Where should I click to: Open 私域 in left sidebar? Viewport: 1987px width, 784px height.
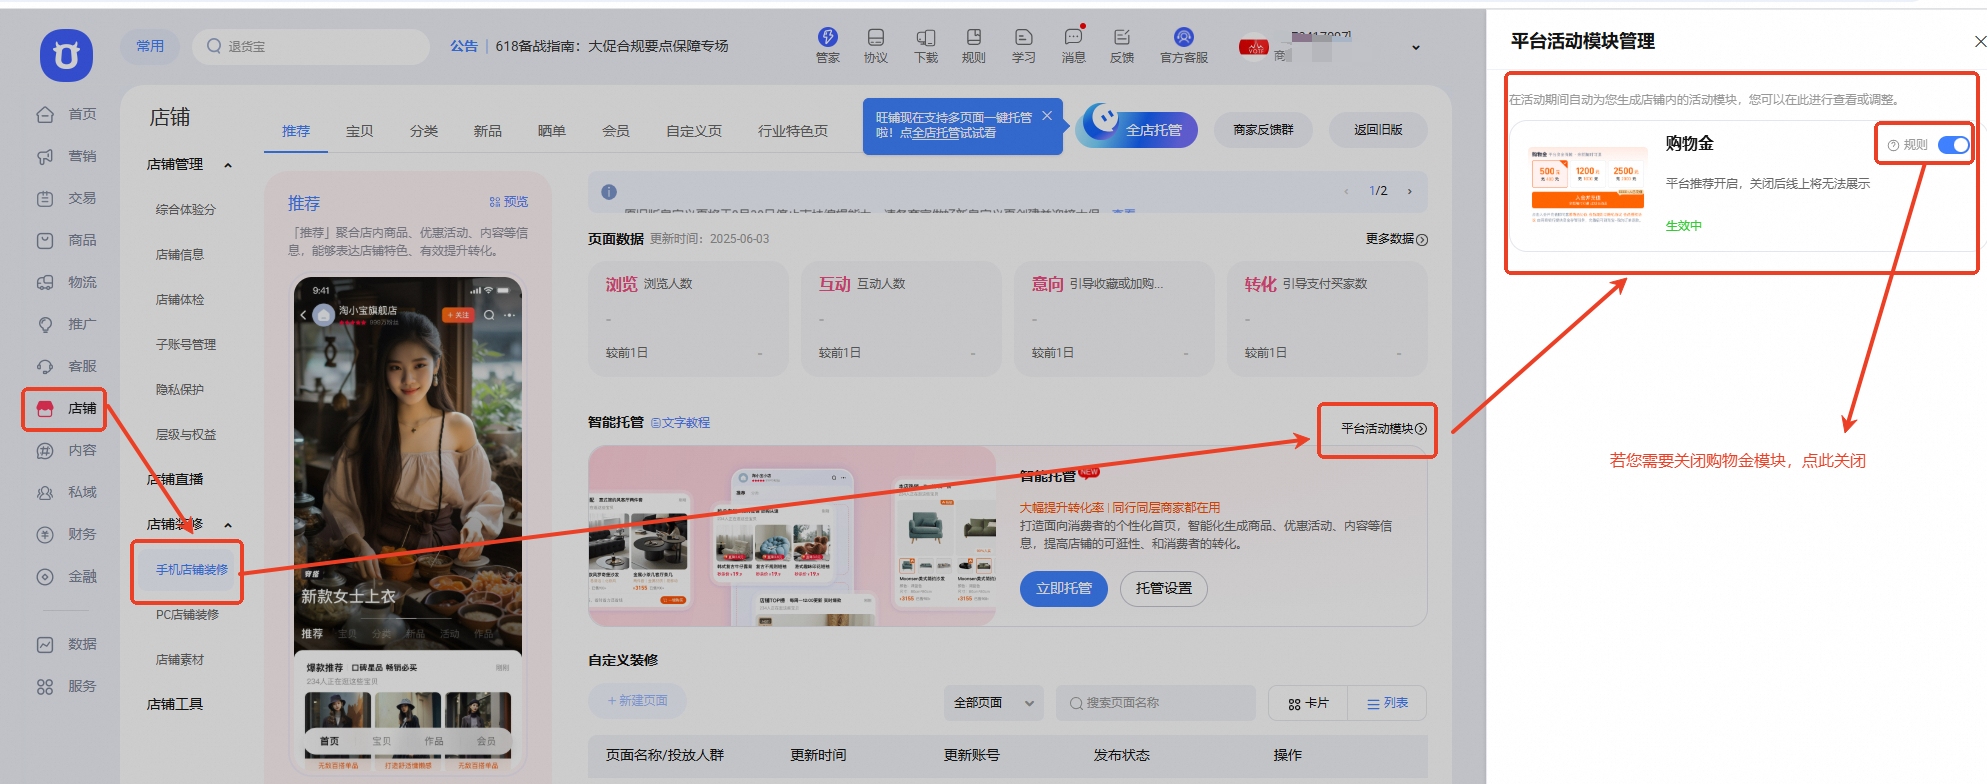coord(67,492)
